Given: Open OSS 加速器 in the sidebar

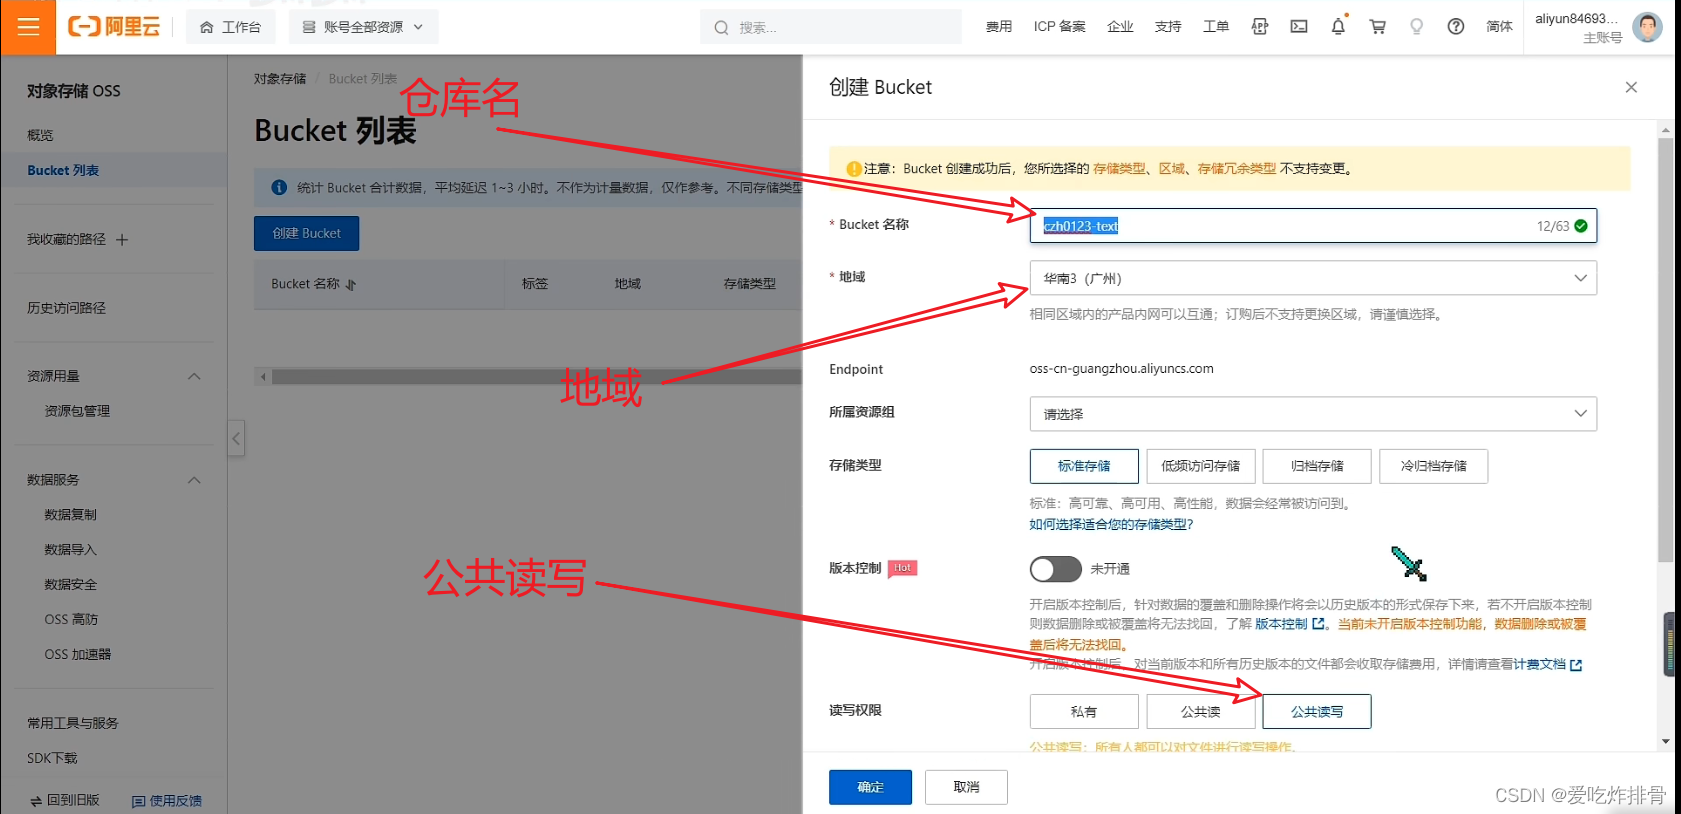Looking at the screenshot, I should click(77, 655).
